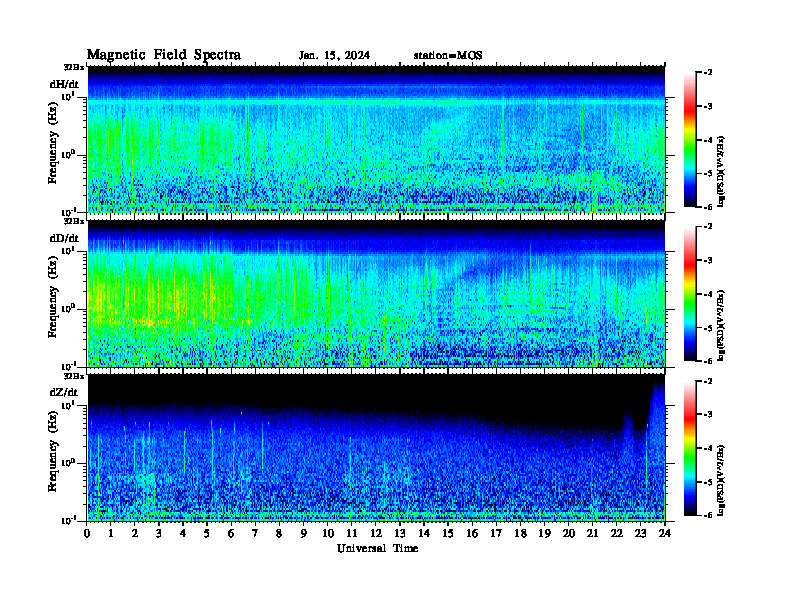Click the 'Magnetic Field Spectra' title

pos(164,55)
